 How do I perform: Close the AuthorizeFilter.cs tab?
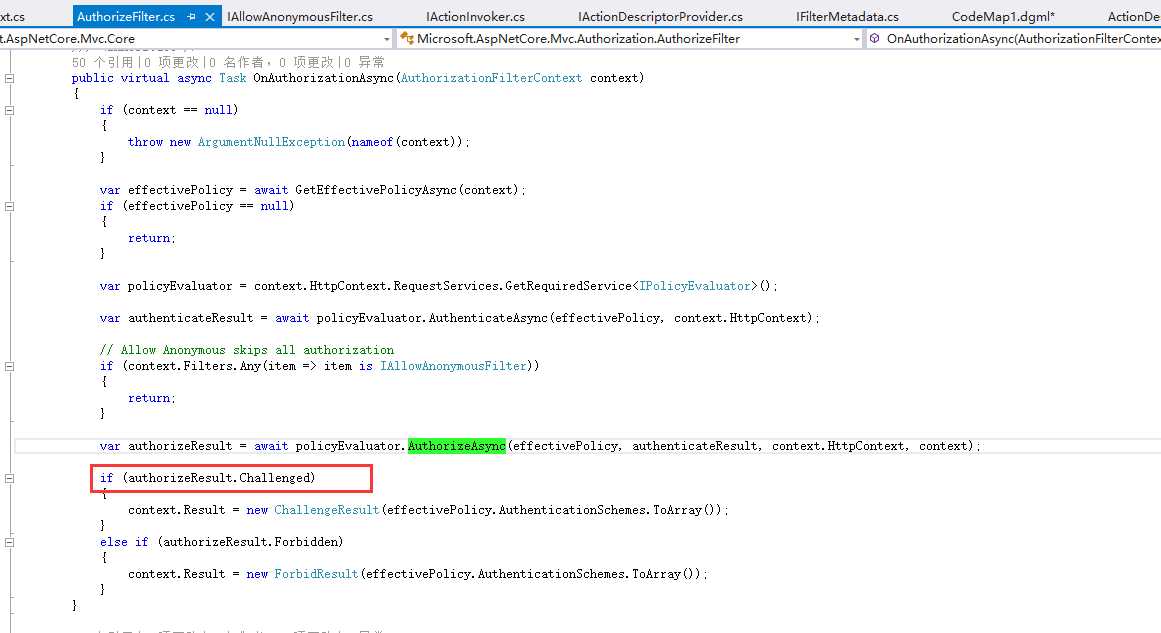(210, 16)
